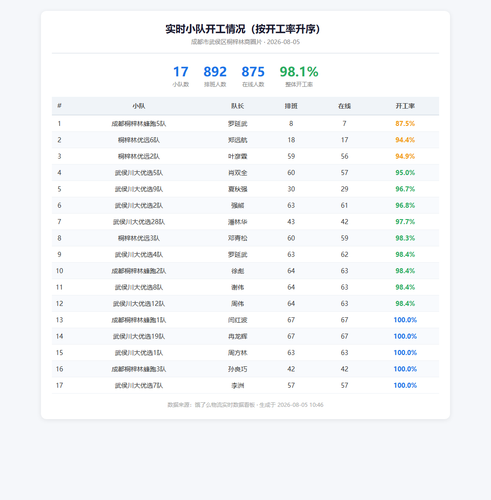491x500 pixels.
Task: Click the 875 online count statistic
Action: (253, 72)
